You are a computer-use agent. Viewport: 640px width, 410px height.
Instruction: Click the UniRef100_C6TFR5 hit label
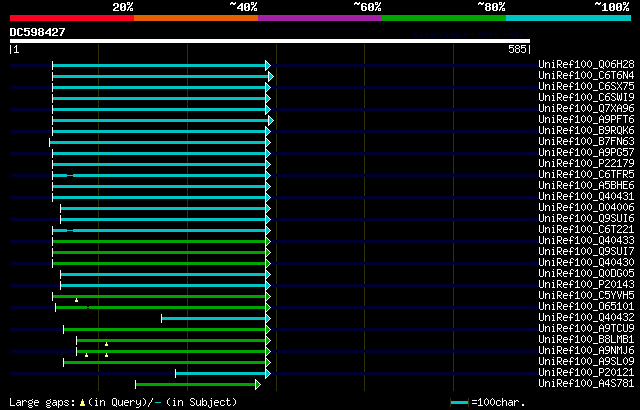[x=587, y=175]
